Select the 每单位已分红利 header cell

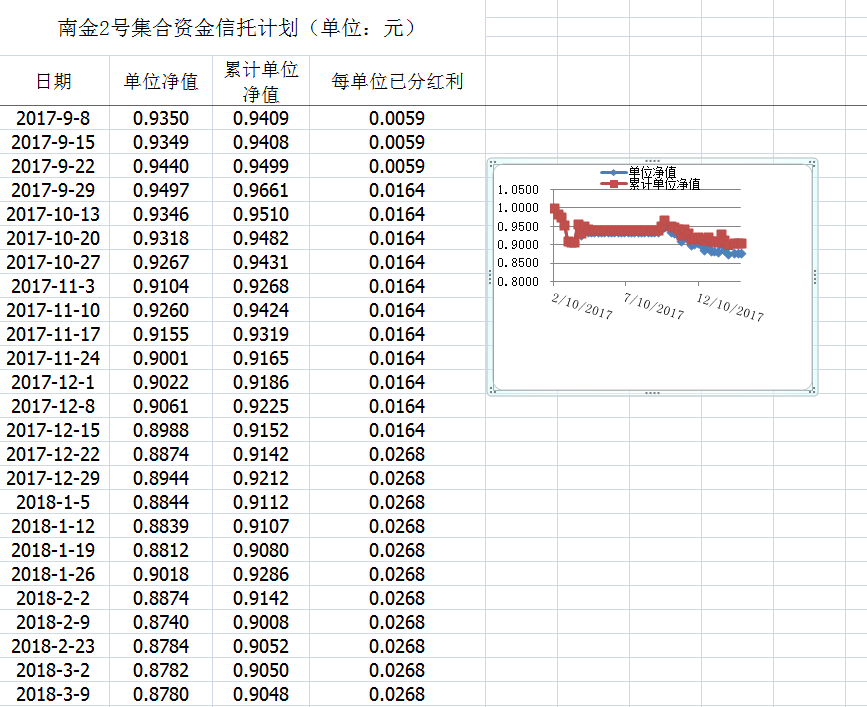pyautogui.click(x=397, y=81)
